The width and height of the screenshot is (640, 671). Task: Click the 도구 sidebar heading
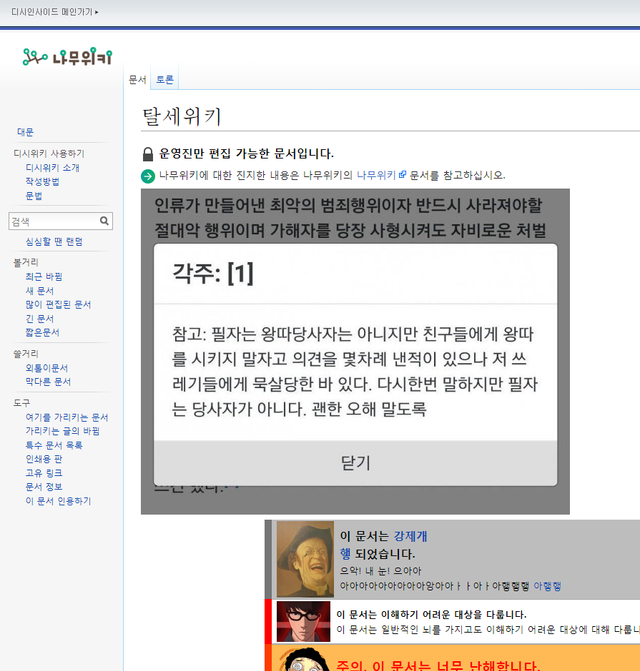(x=21, y=403)
